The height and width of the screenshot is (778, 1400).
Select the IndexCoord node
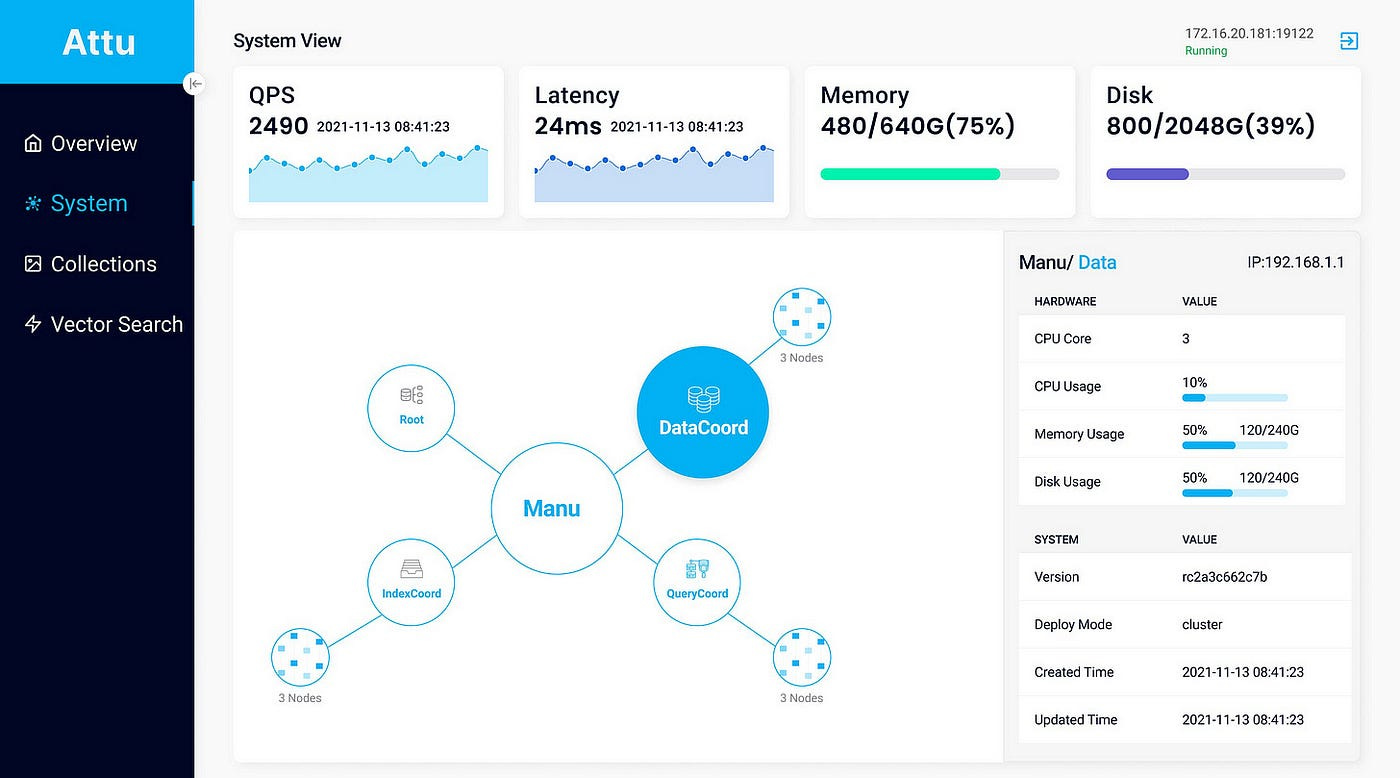[x=411, y=581]
